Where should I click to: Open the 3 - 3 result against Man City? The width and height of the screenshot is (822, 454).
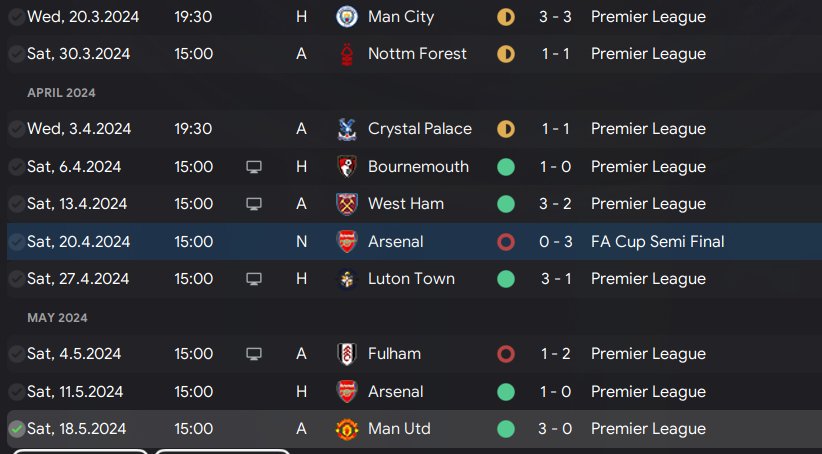point(555,17)
